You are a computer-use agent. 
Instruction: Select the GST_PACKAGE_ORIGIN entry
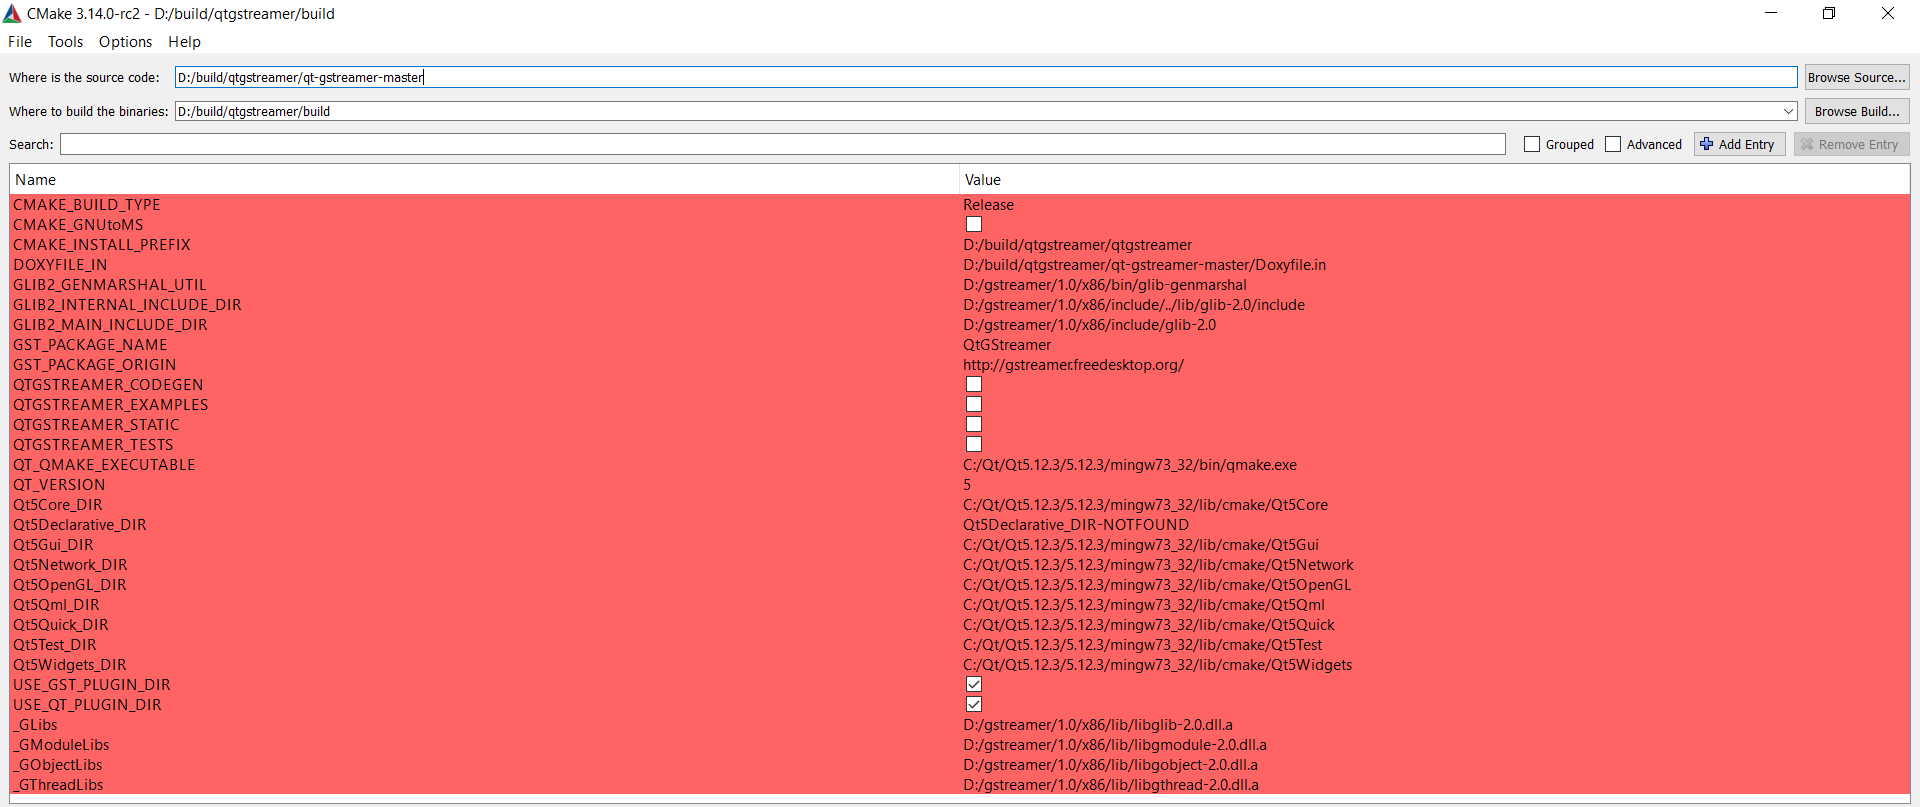click(x=95, y=364)
